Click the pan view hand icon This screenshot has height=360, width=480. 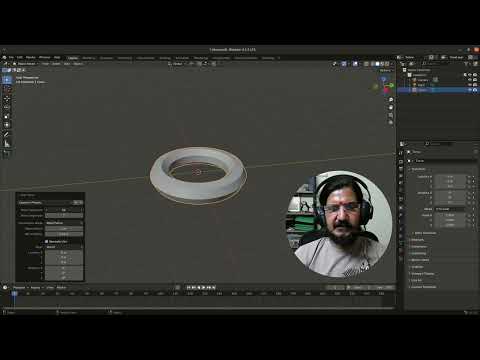click(x=391, y=107)
